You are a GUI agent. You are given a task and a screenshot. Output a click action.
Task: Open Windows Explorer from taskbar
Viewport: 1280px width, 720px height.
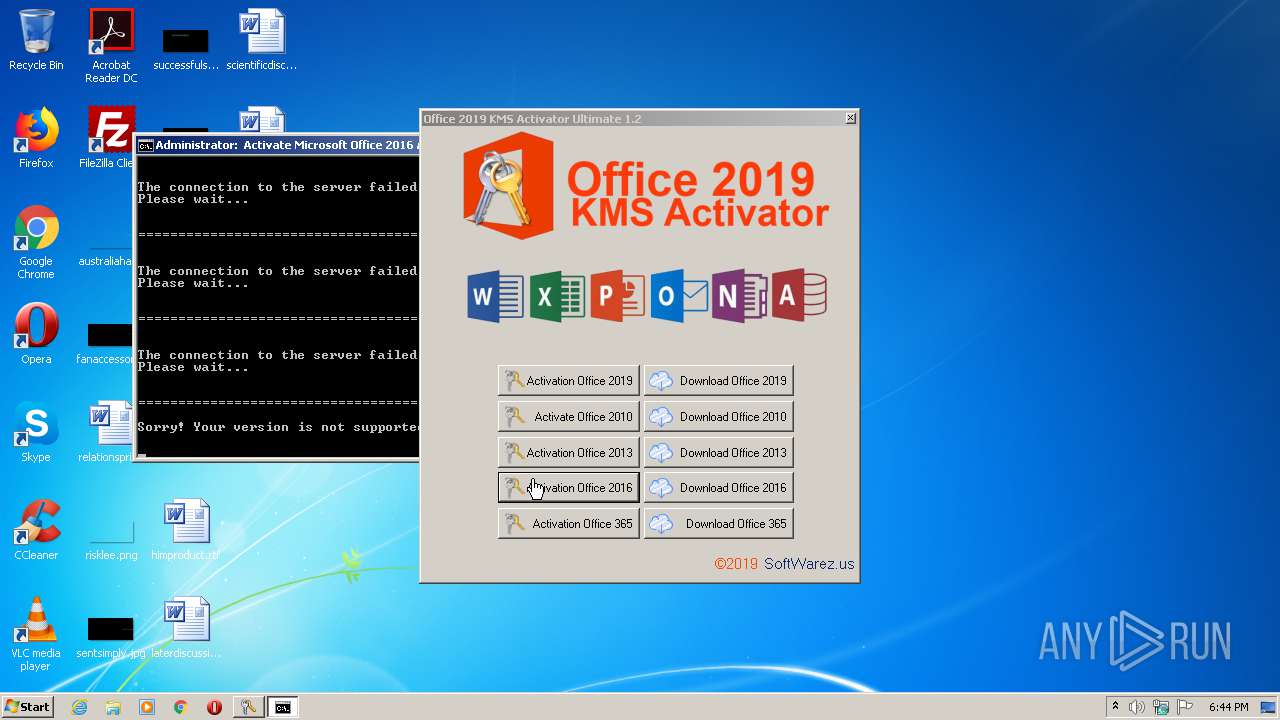pyautogui.click(x=113, y=707)
